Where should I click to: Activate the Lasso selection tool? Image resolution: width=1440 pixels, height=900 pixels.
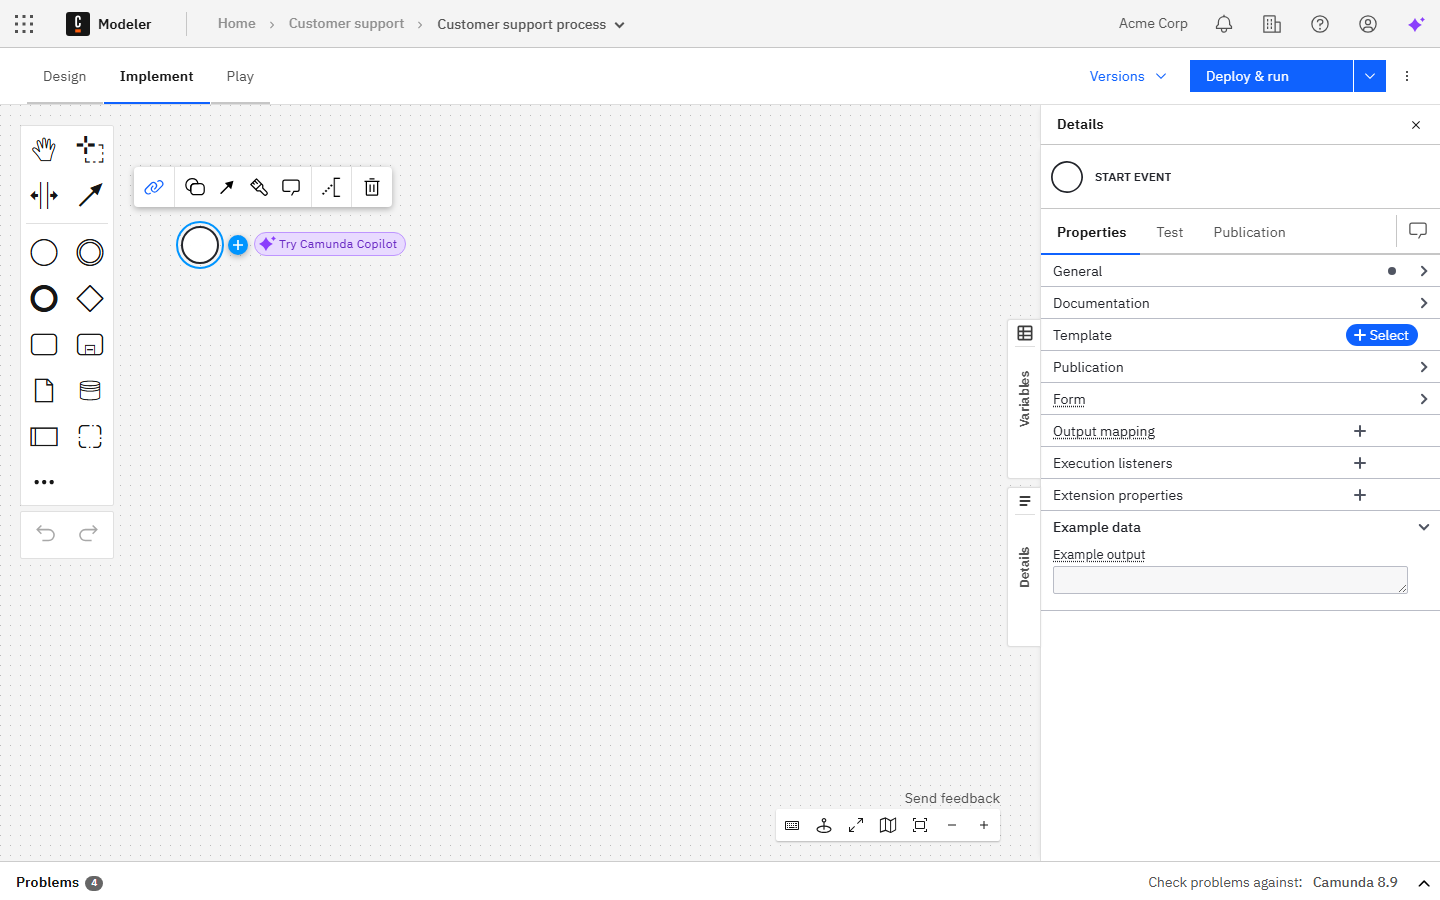click(x=90, y=150)
